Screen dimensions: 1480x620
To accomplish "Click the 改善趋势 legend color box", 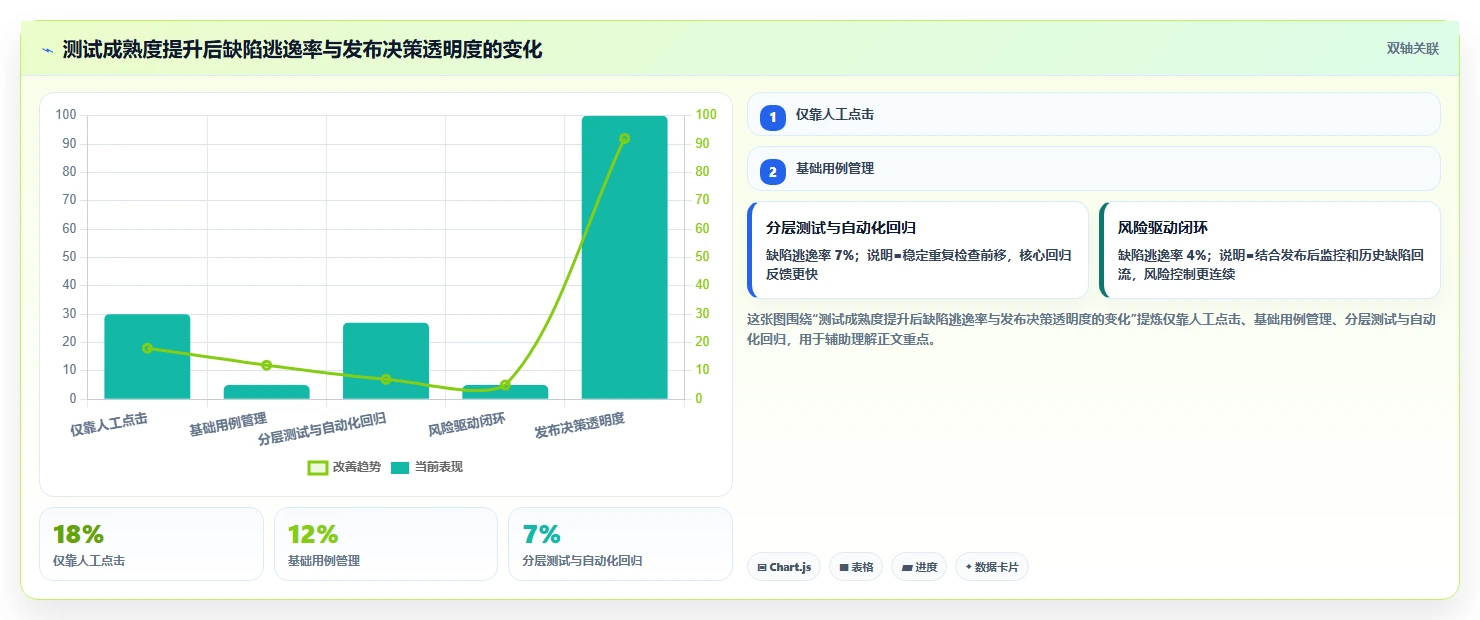I will pos(317,467).
